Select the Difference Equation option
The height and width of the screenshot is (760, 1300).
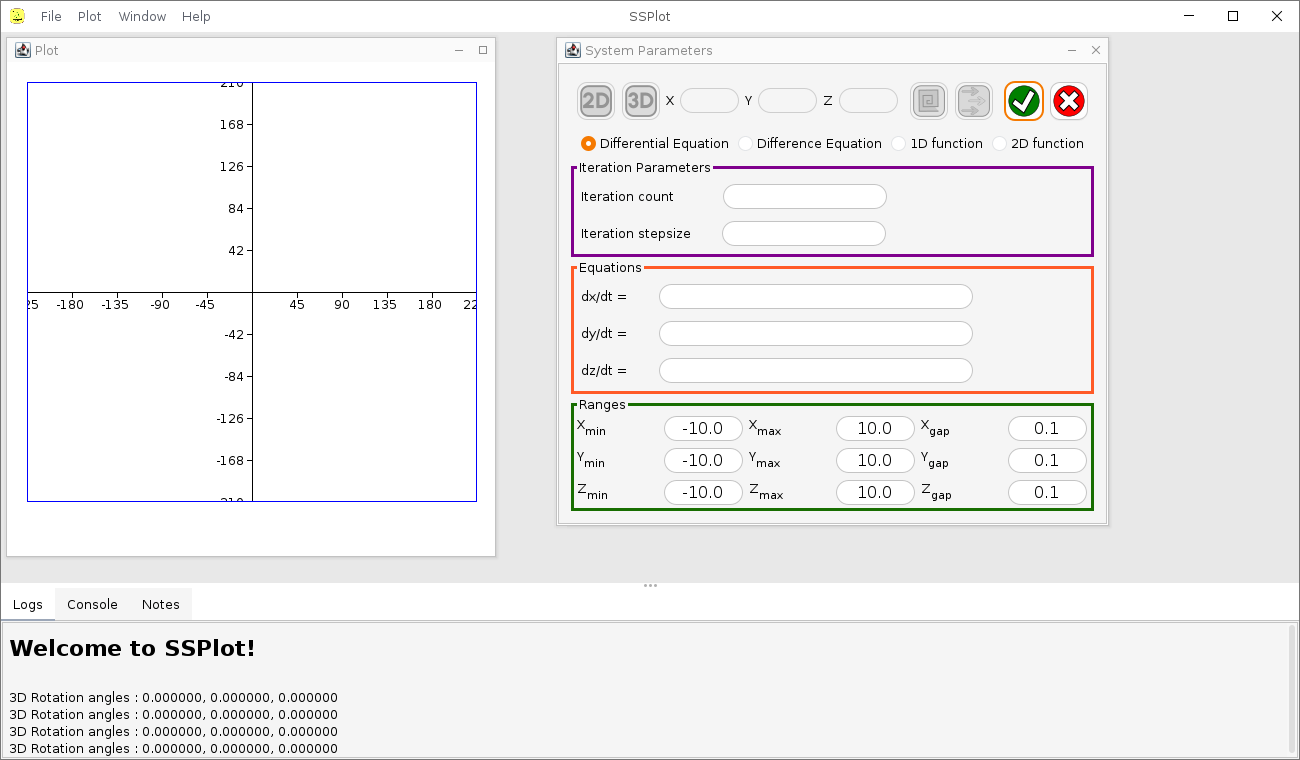[x=810, y=143]
